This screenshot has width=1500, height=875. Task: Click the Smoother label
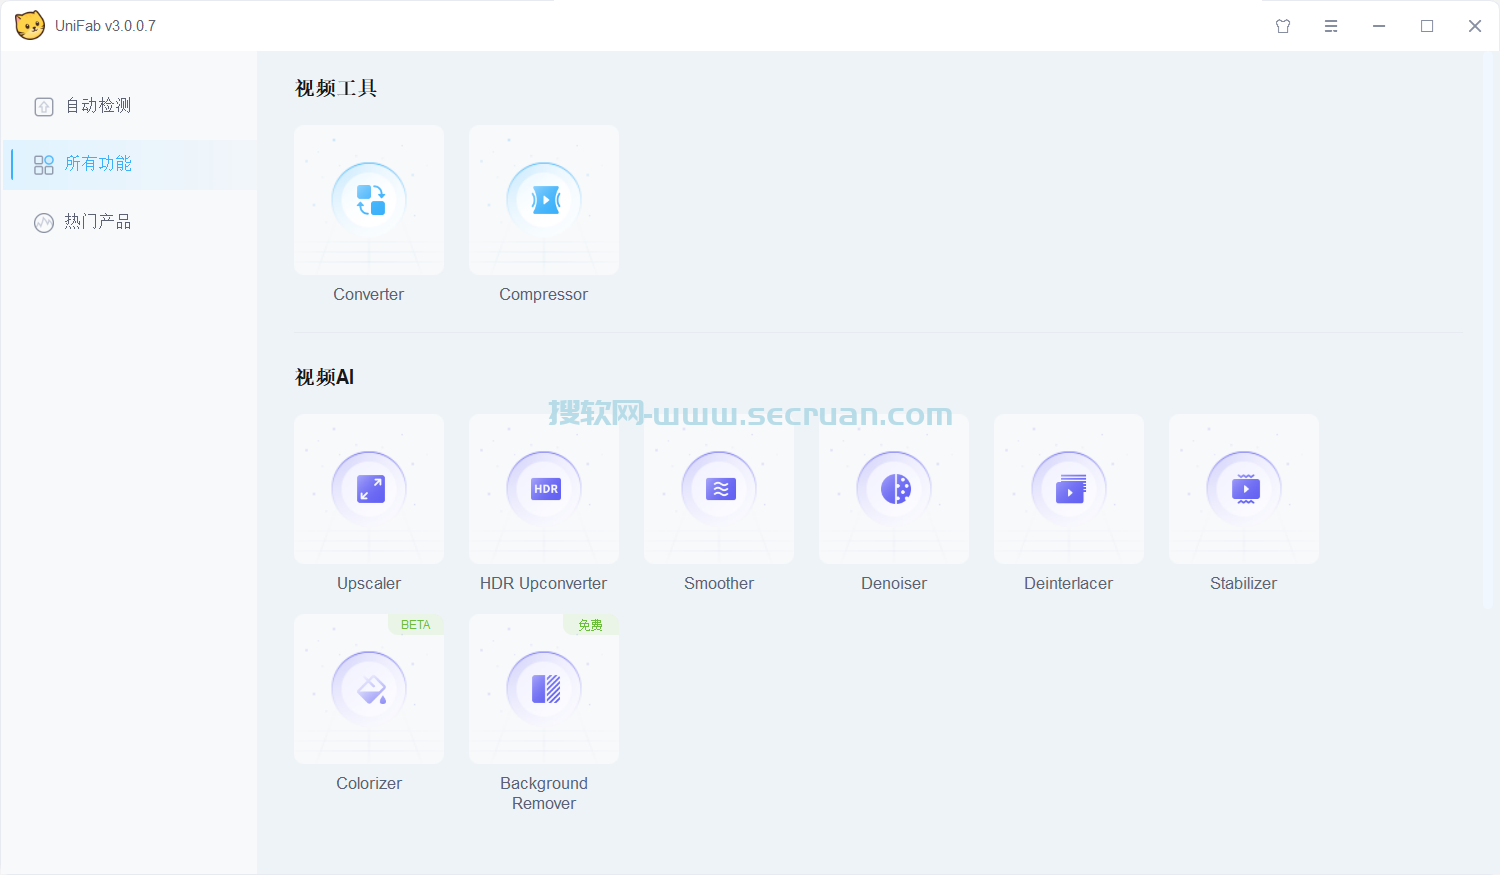719,583
